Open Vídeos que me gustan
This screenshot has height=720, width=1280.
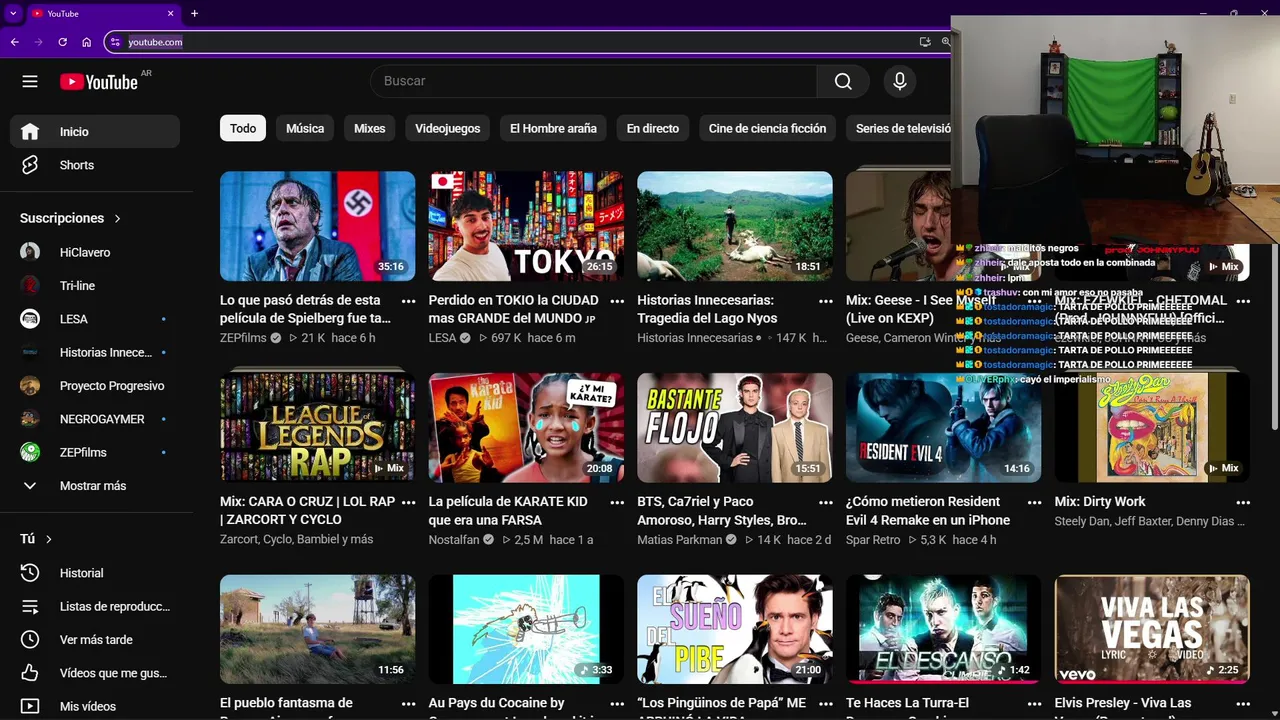coord(95,673)
